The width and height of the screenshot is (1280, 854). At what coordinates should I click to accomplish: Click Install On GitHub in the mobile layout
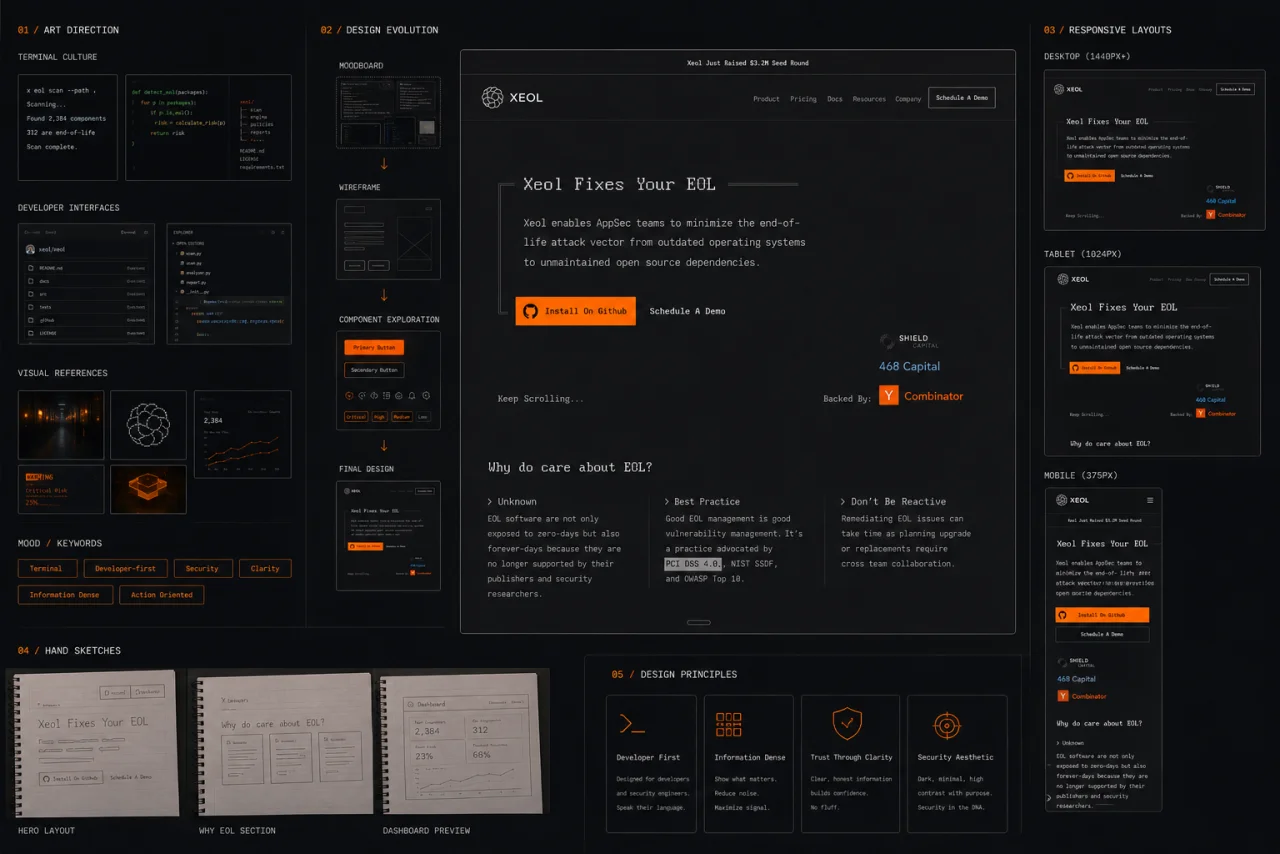tap(1102, 615)
